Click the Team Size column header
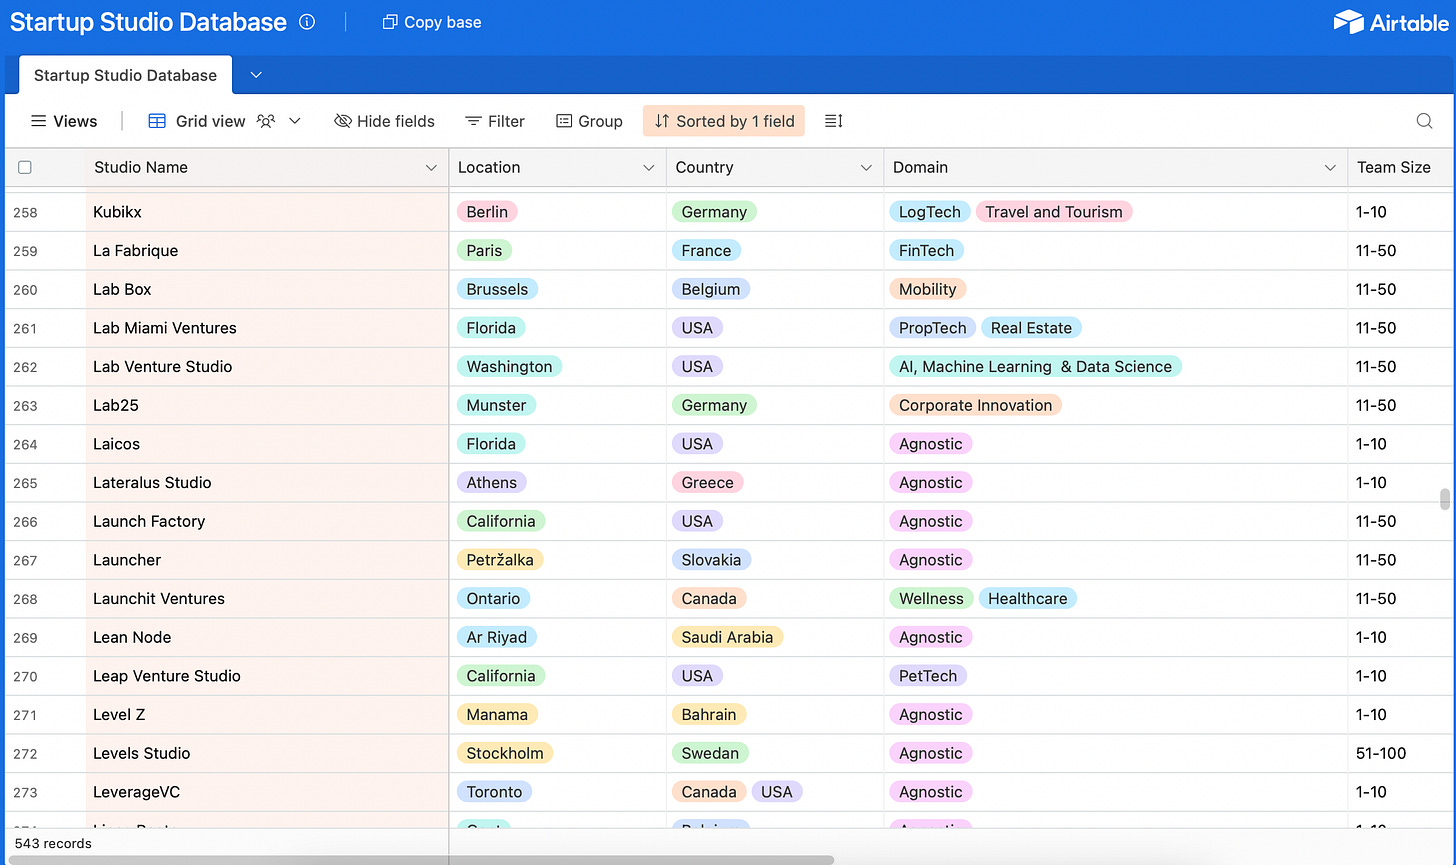This screenshot has height=865, width=1456. tap(1401, 167)
